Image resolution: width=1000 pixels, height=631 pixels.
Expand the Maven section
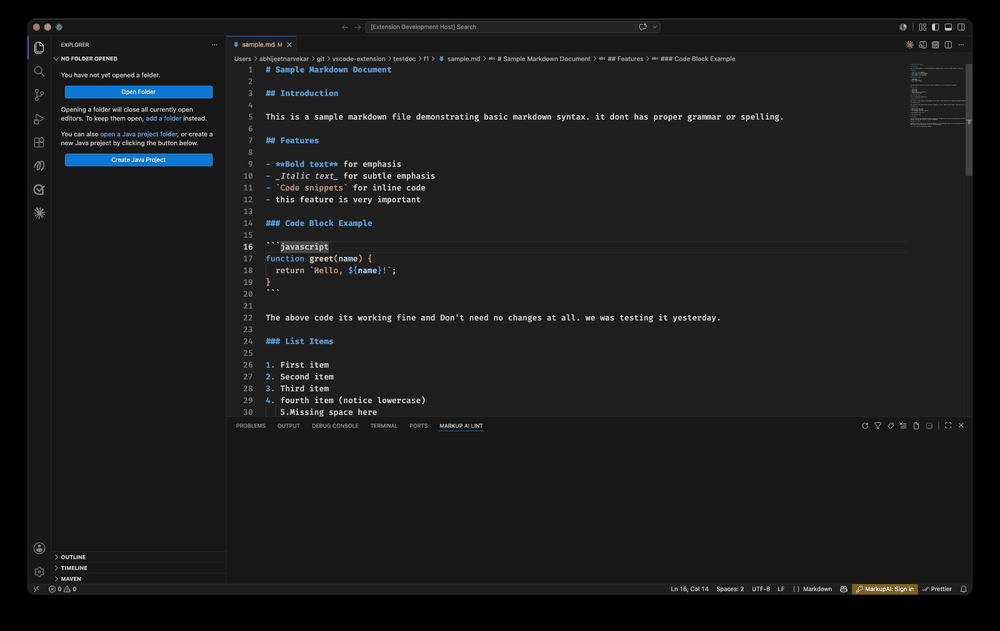click(70, 579)
